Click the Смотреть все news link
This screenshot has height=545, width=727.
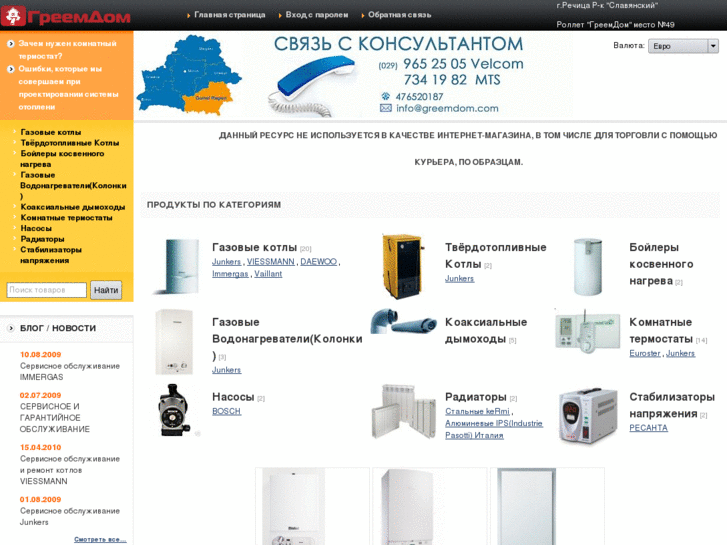(100, 539)
